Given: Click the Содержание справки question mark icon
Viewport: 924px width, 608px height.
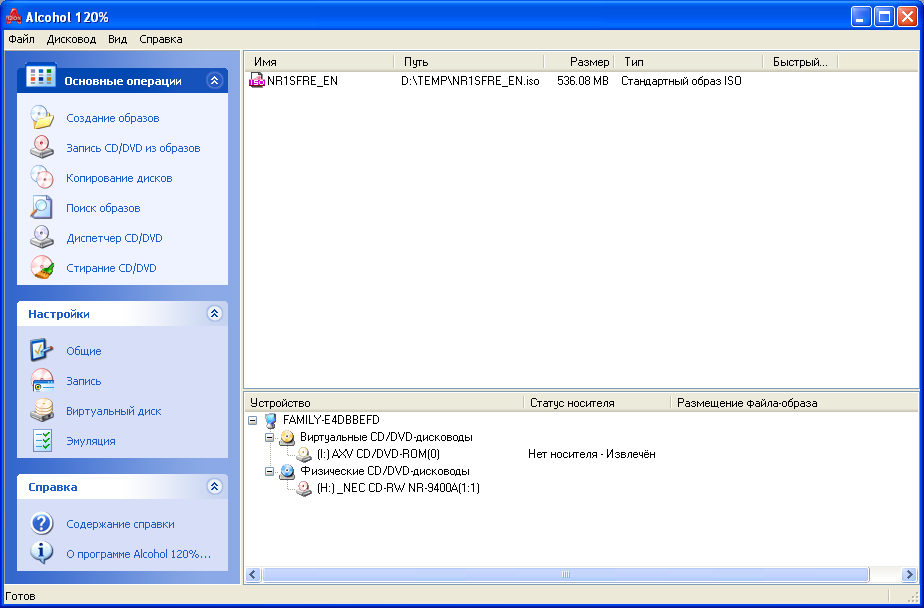Looking at the screenshot, I should tap(42, 524).
